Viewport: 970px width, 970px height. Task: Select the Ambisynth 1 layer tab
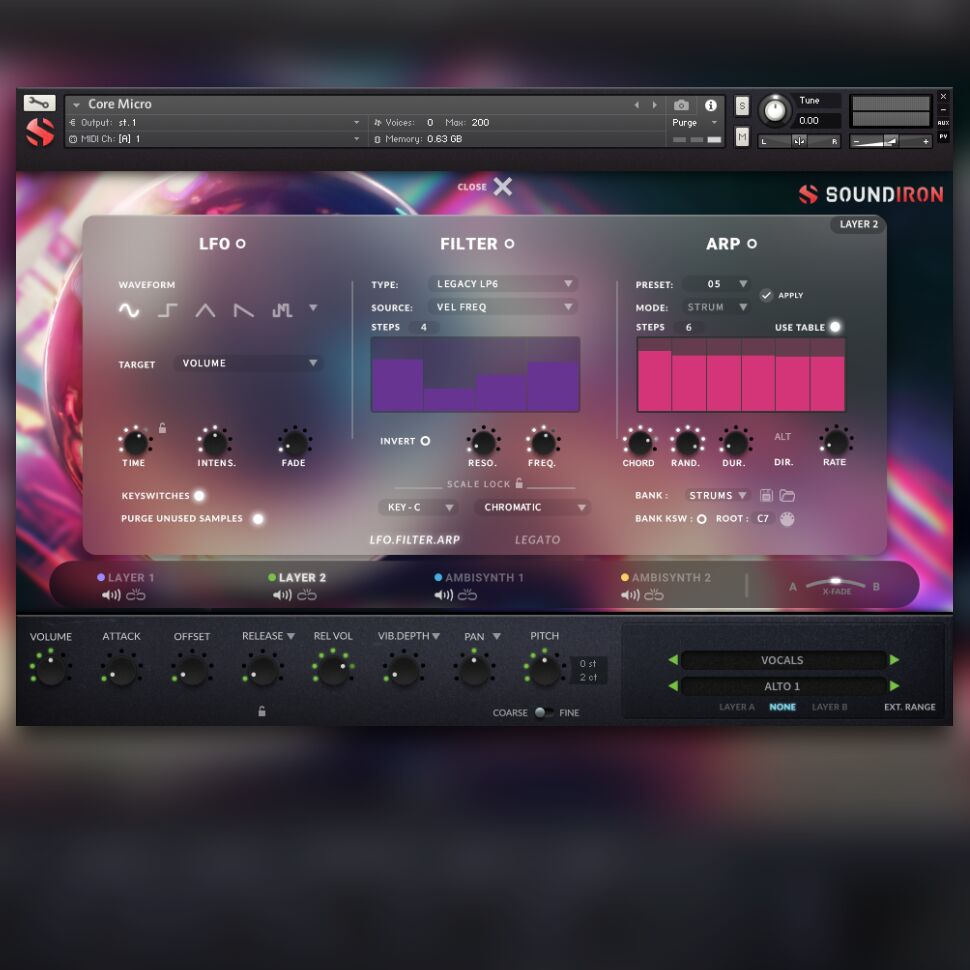point(484,577)
